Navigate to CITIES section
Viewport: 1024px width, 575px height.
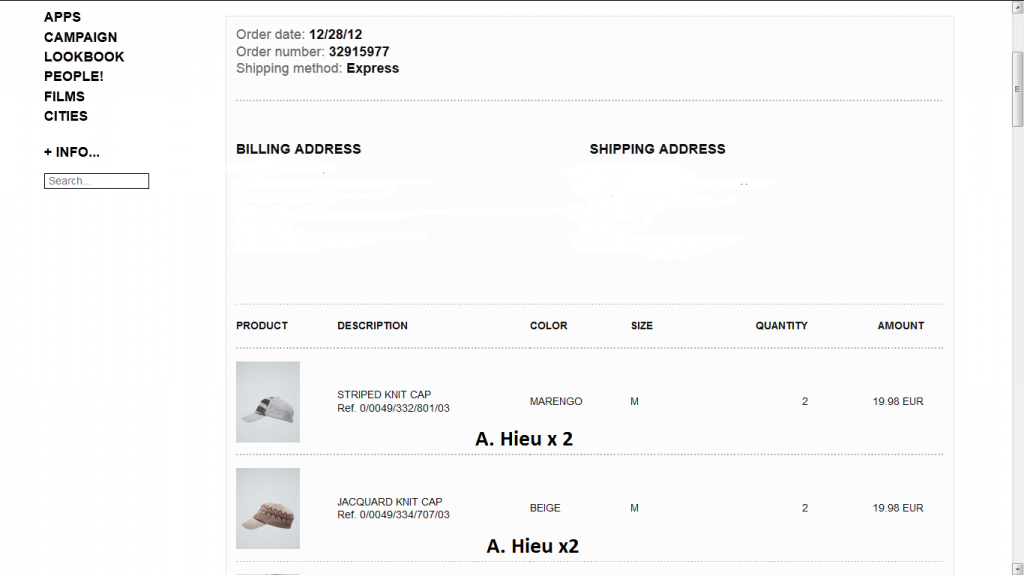66,116
